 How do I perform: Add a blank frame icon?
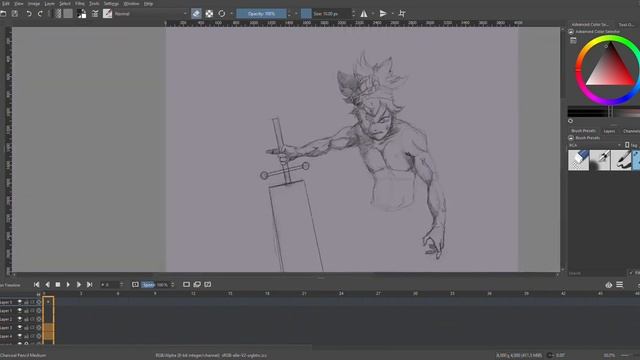tap(187, 284)
